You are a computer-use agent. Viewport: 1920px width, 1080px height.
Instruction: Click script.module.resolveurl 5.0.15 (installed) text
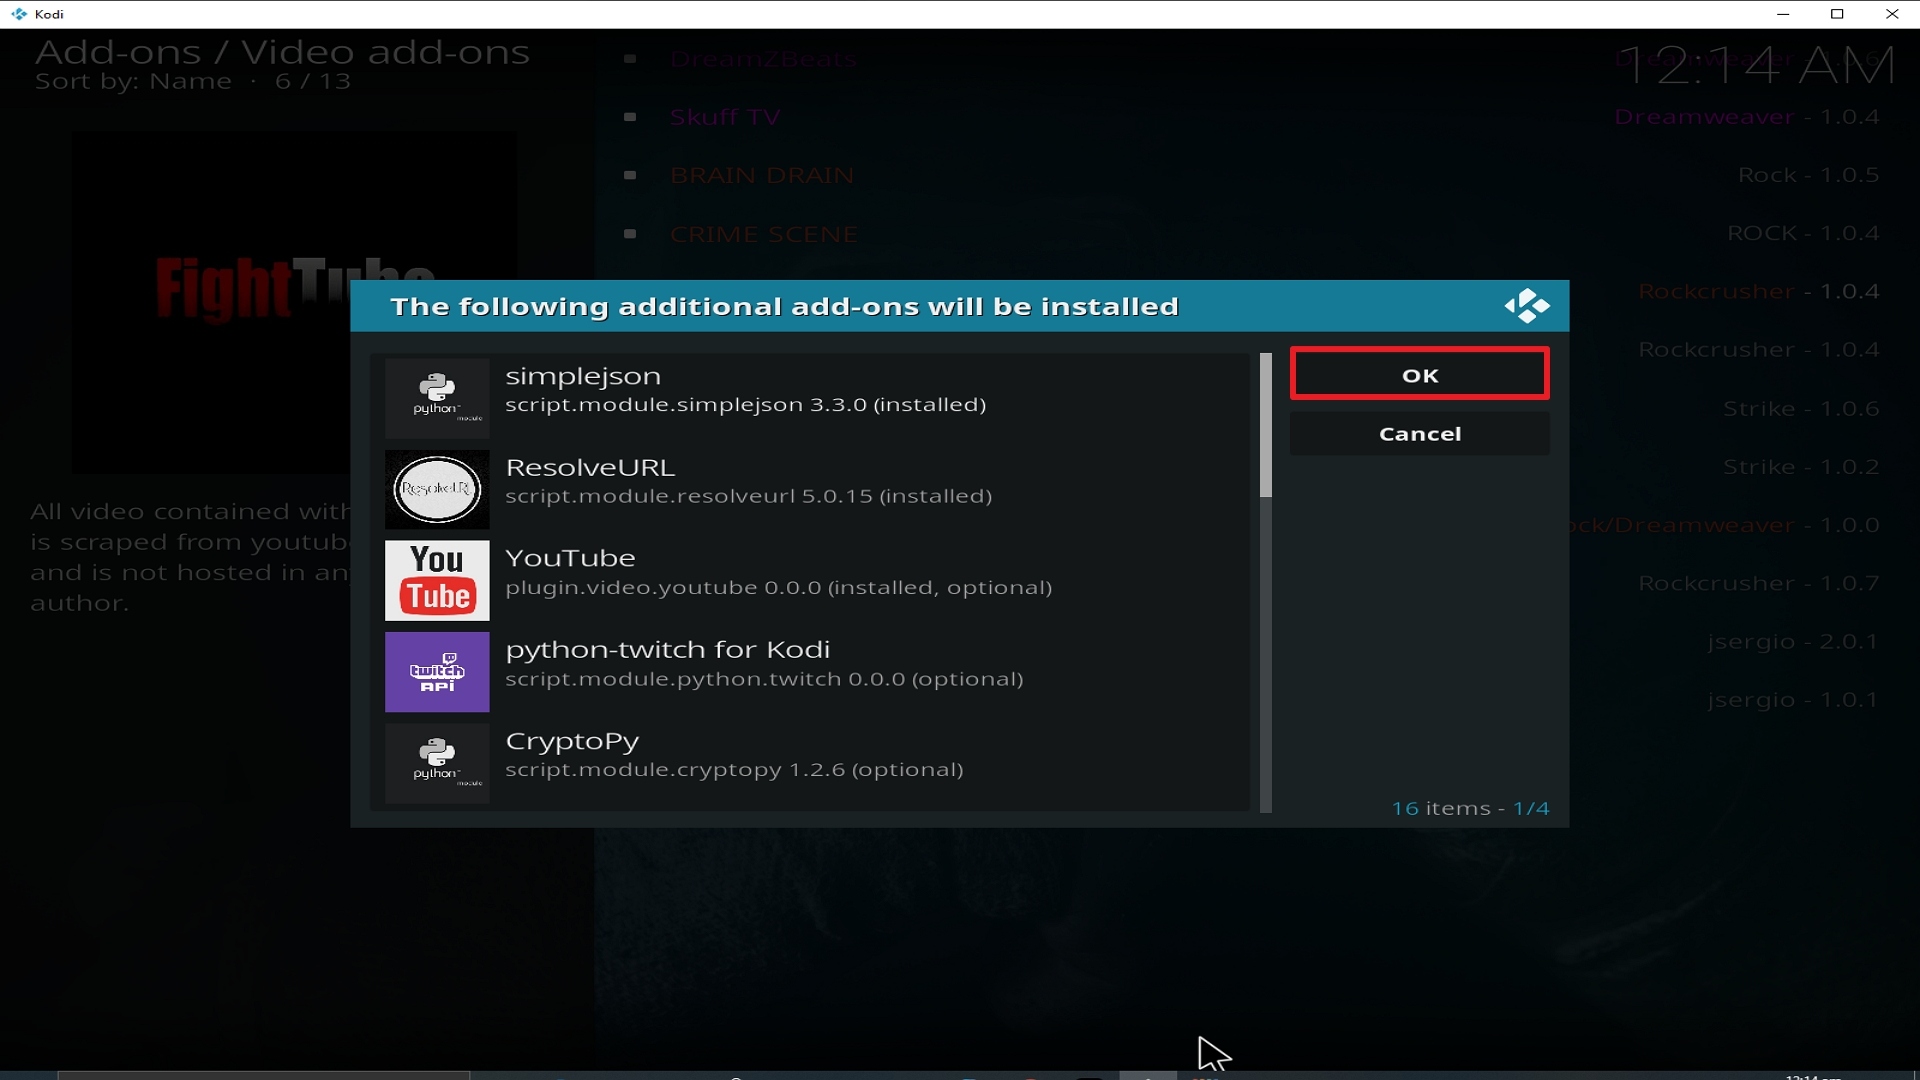pyautogui.click(x=749, y=496)
